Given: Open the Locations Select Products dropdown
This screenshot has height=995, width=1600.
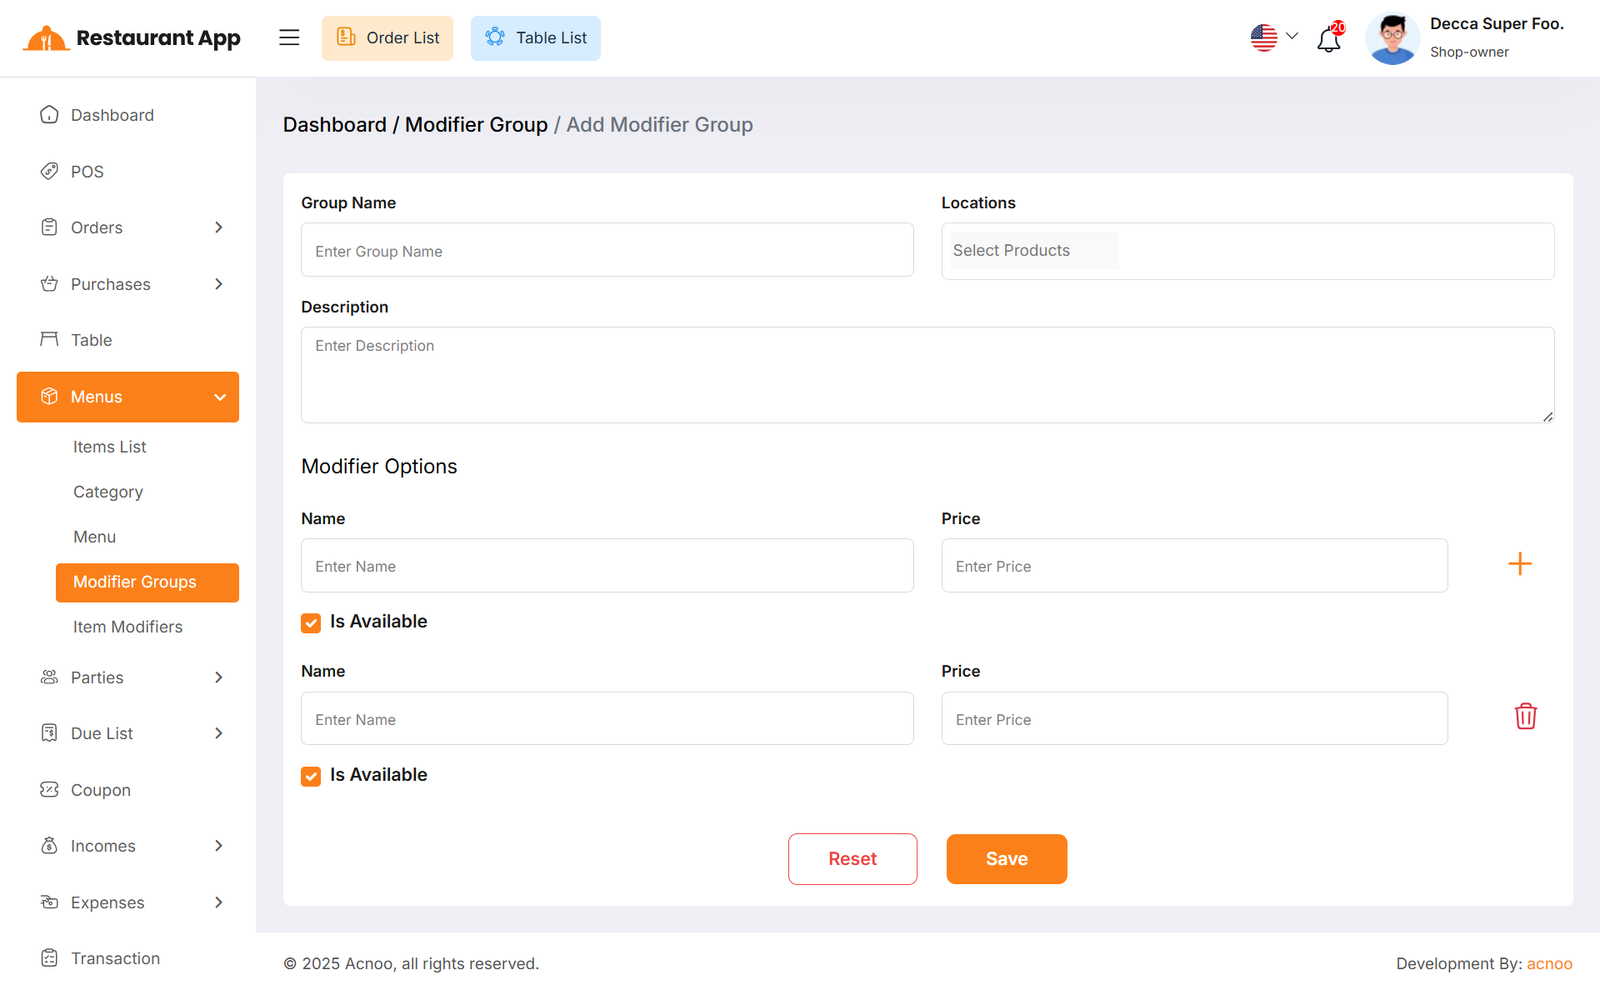Looking at the screenshot, I should coord(1246,251).
